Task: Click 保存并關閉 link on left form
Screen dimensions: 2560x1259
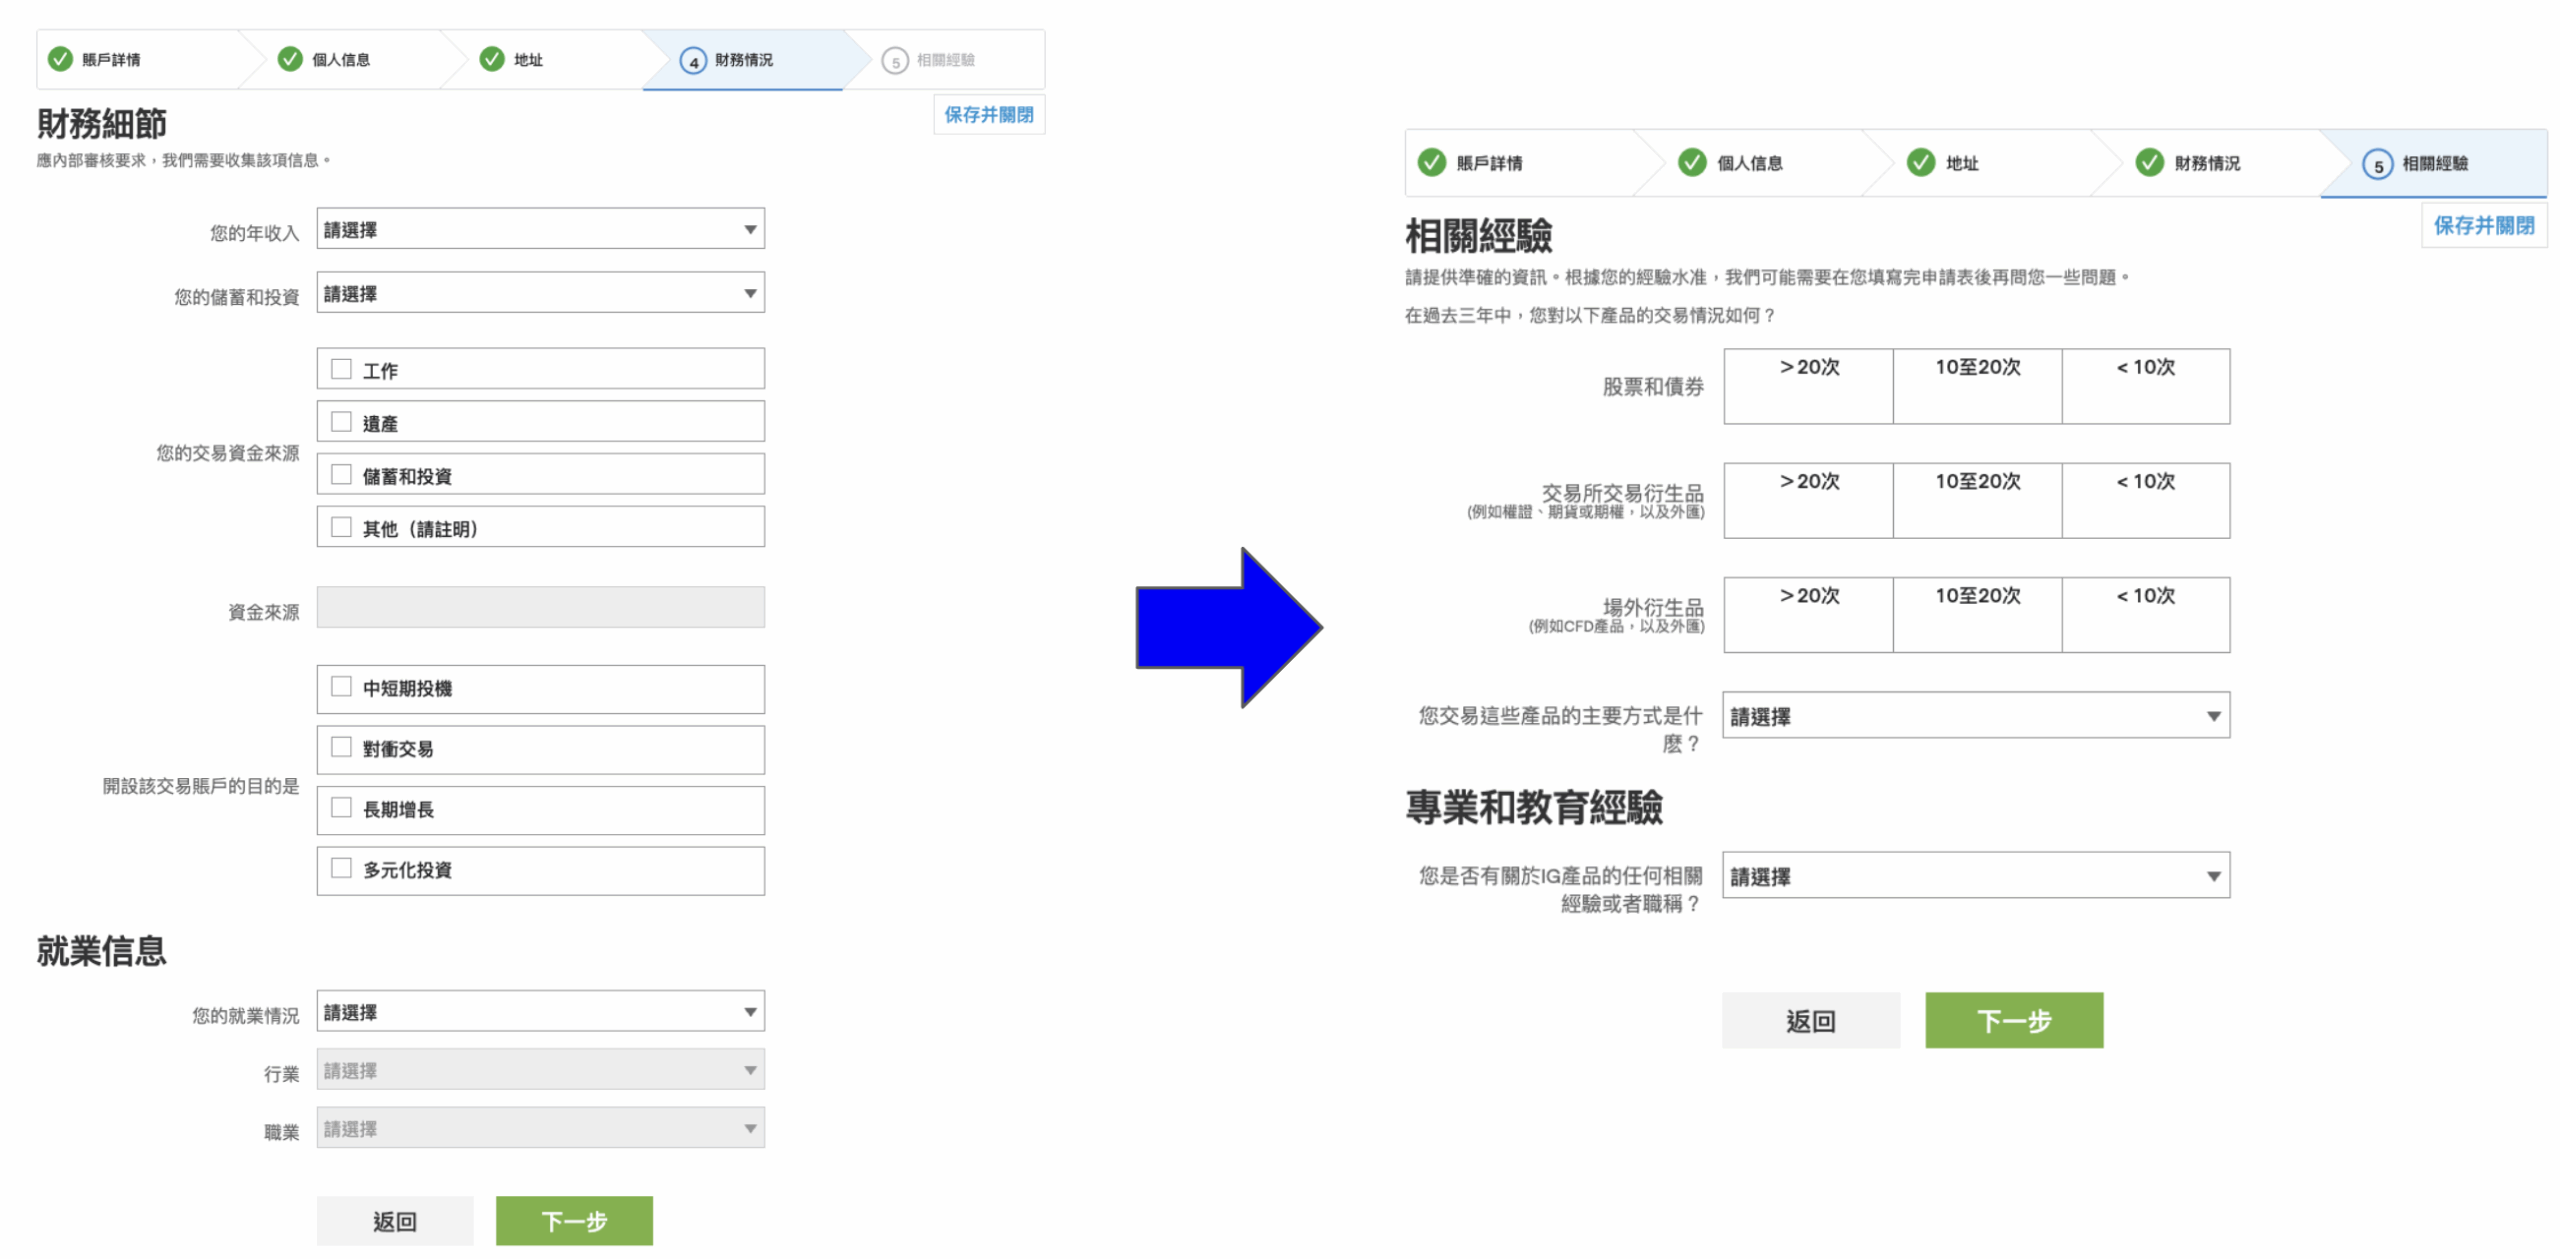Action: (x=988, y=115)
